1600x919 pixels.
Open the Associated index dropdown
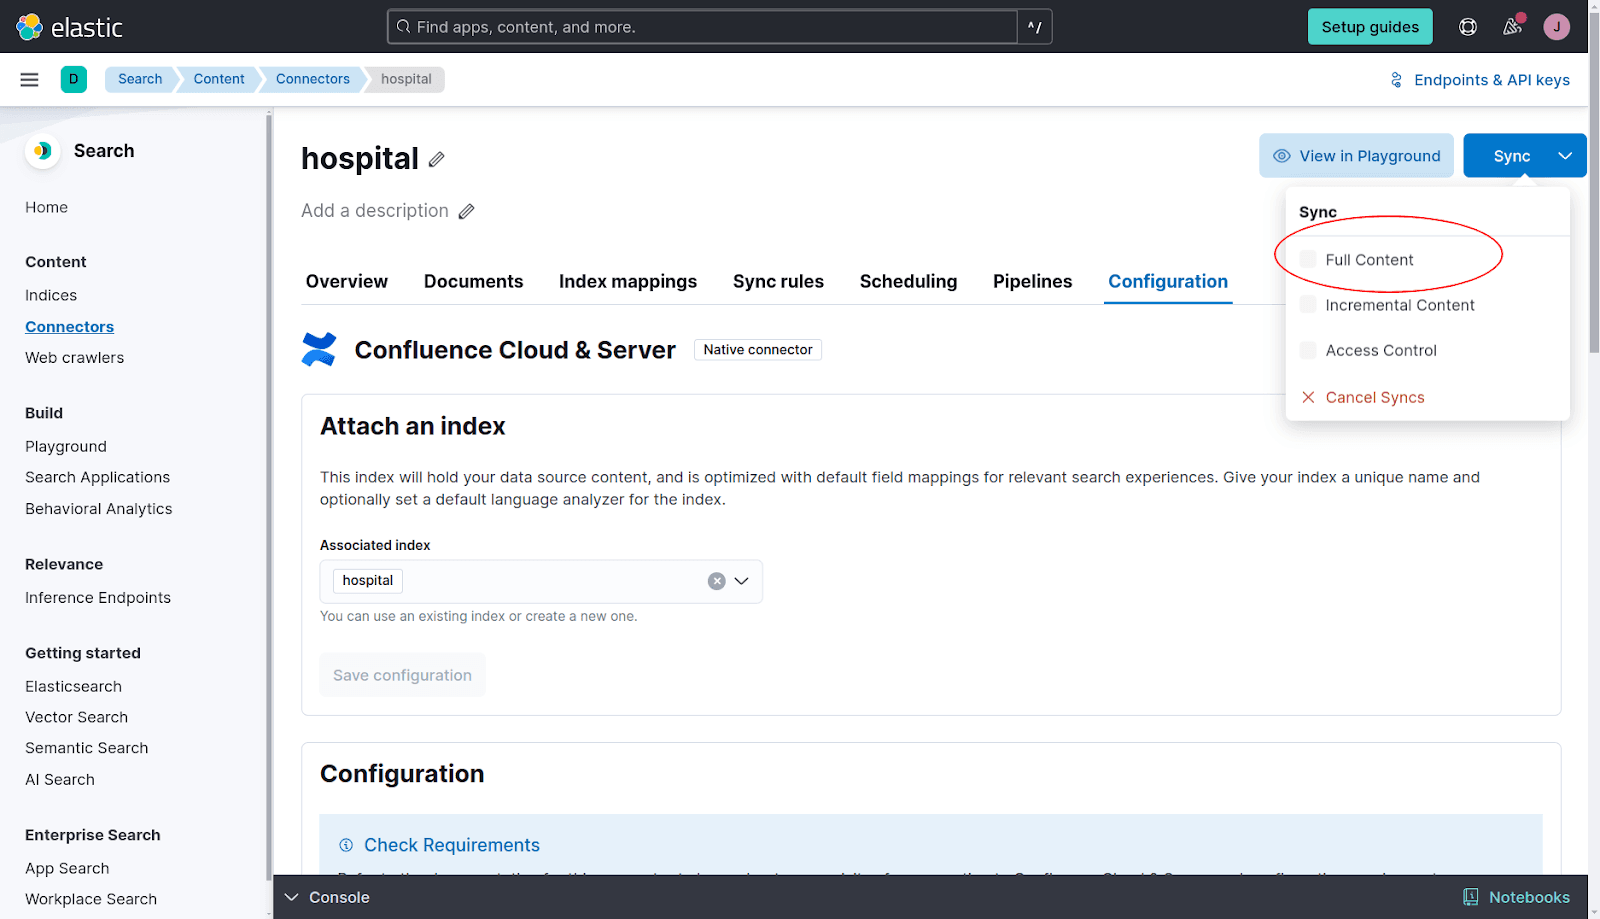(742, 581)
